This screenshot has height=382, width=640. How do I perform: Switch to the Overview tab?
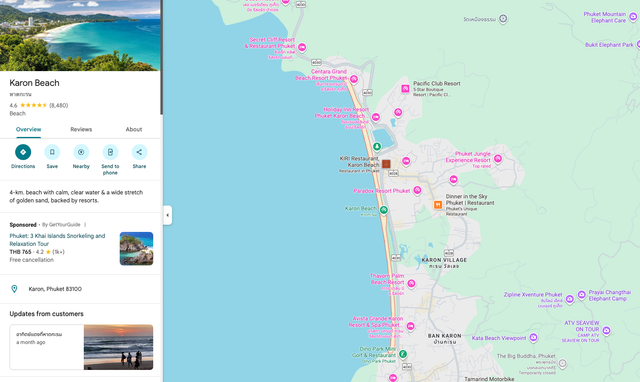29,129
